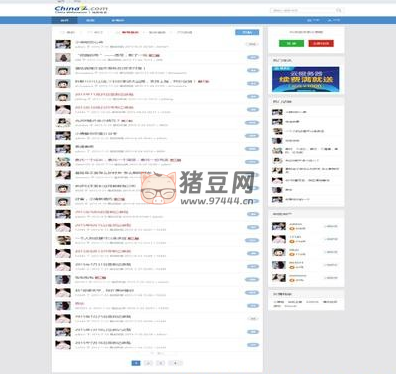
Task: Click the white reply-count badge on the first thread
Action: pyautogui.click(x=252, y=44)
